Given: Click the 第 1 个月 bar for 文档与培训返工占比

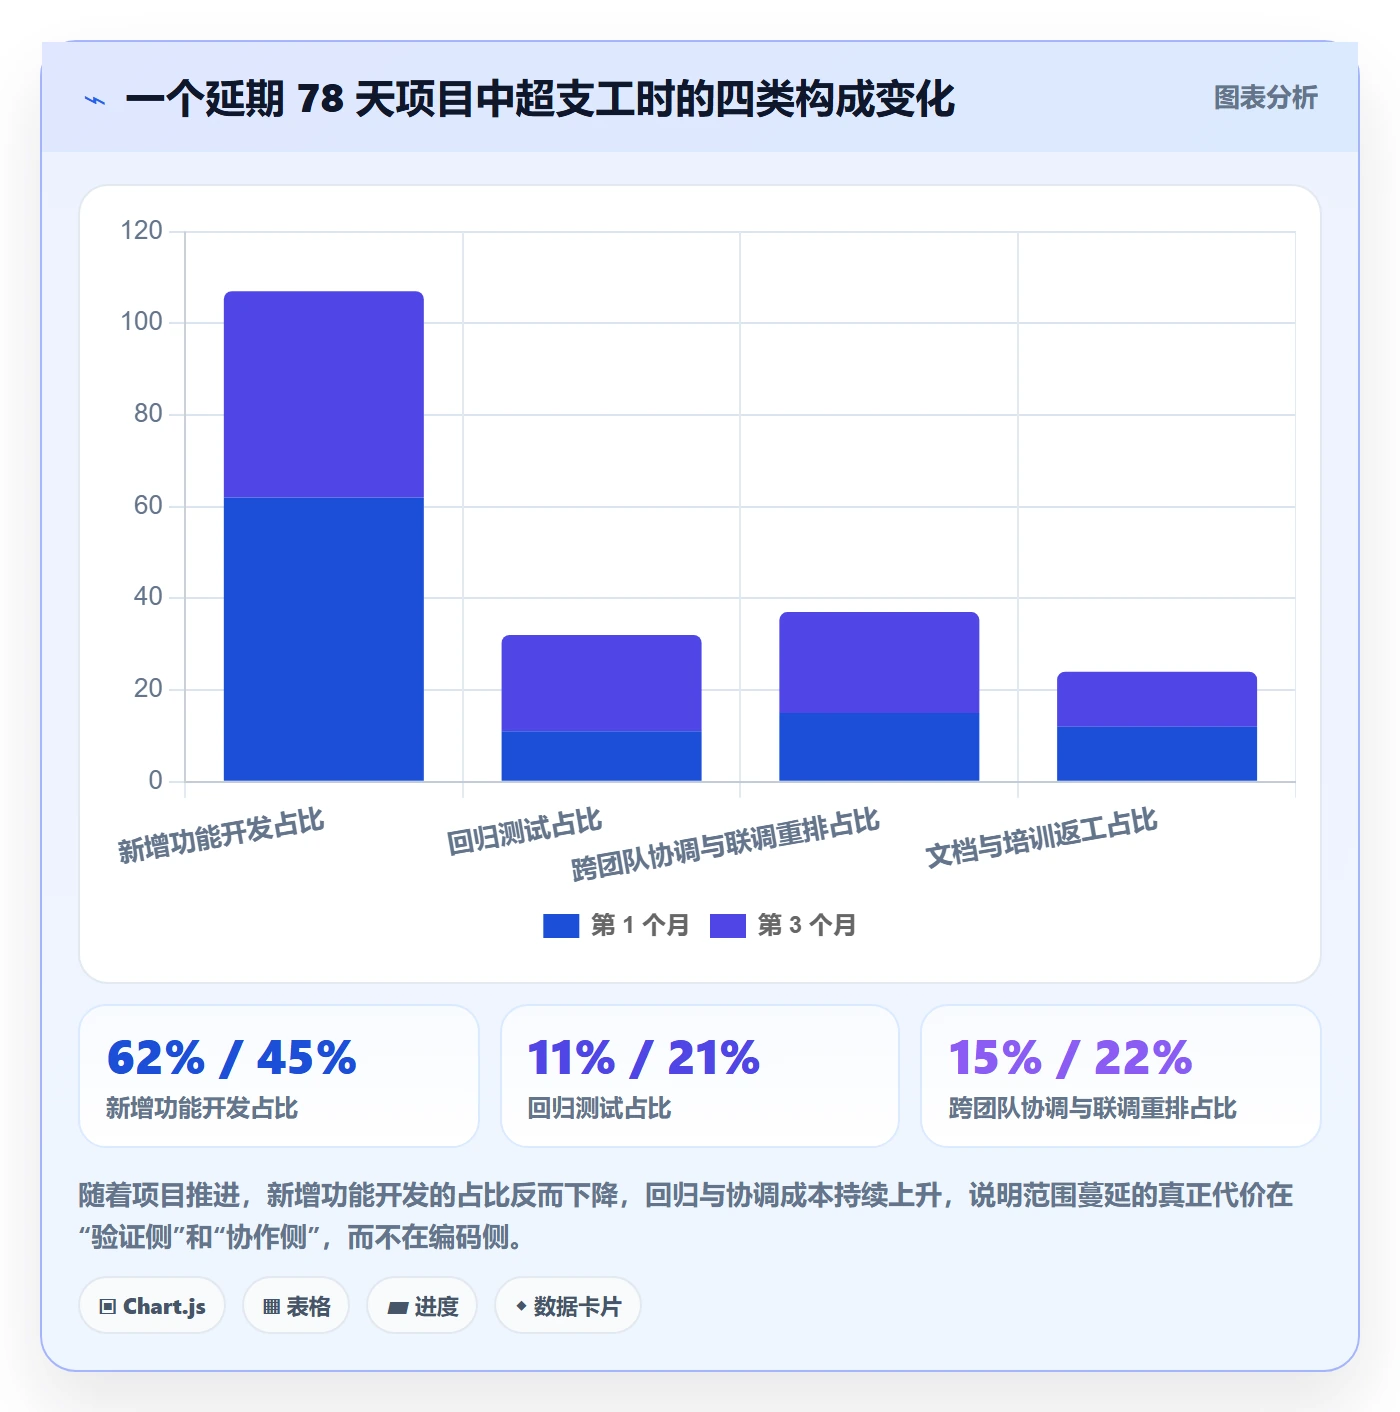Looking at the screenshot, I should [x=1157, y=754].
